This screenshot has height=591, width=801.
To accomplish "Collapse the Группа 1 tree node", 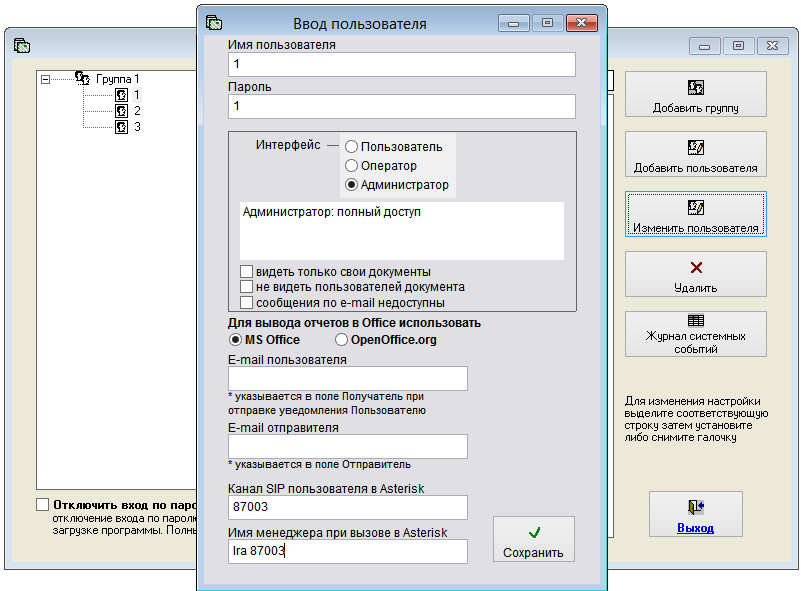I will pos(45,79).
